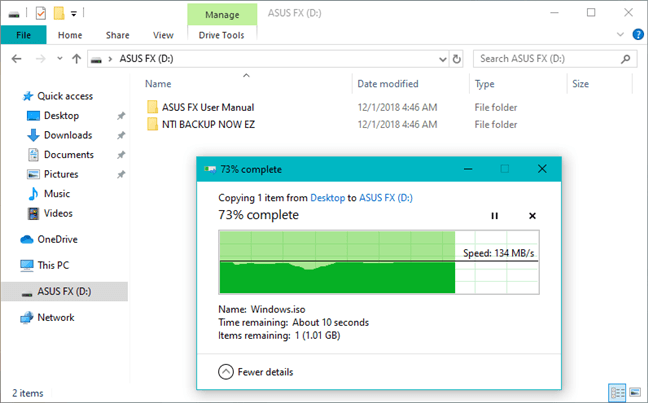
Task: Sort by the Name column header
Action: pos(158,84)
